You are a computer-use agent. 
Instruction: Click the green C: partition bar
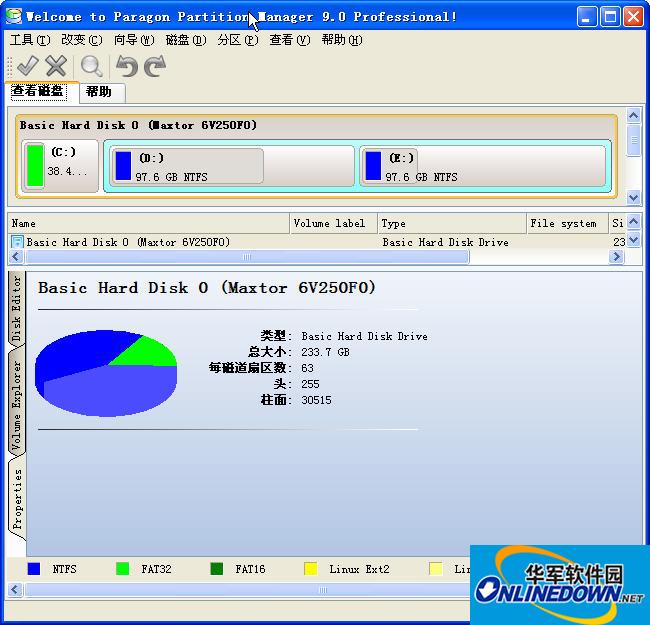35,166
